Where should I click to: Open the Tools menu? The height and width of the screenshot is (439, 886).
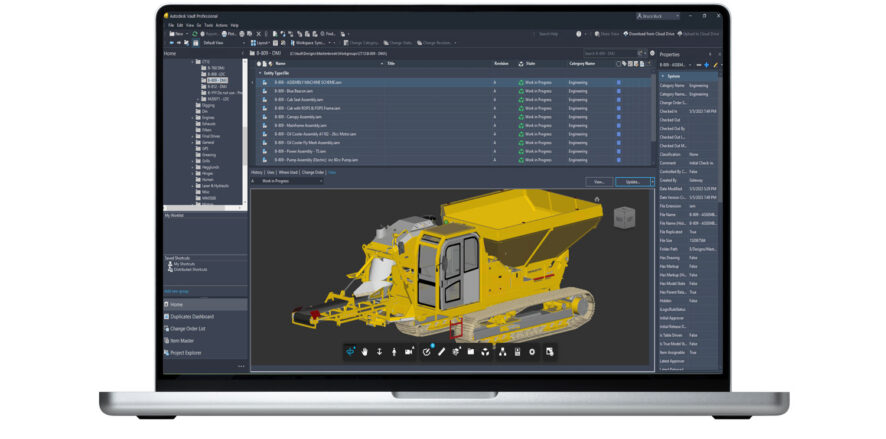(209, 25)
